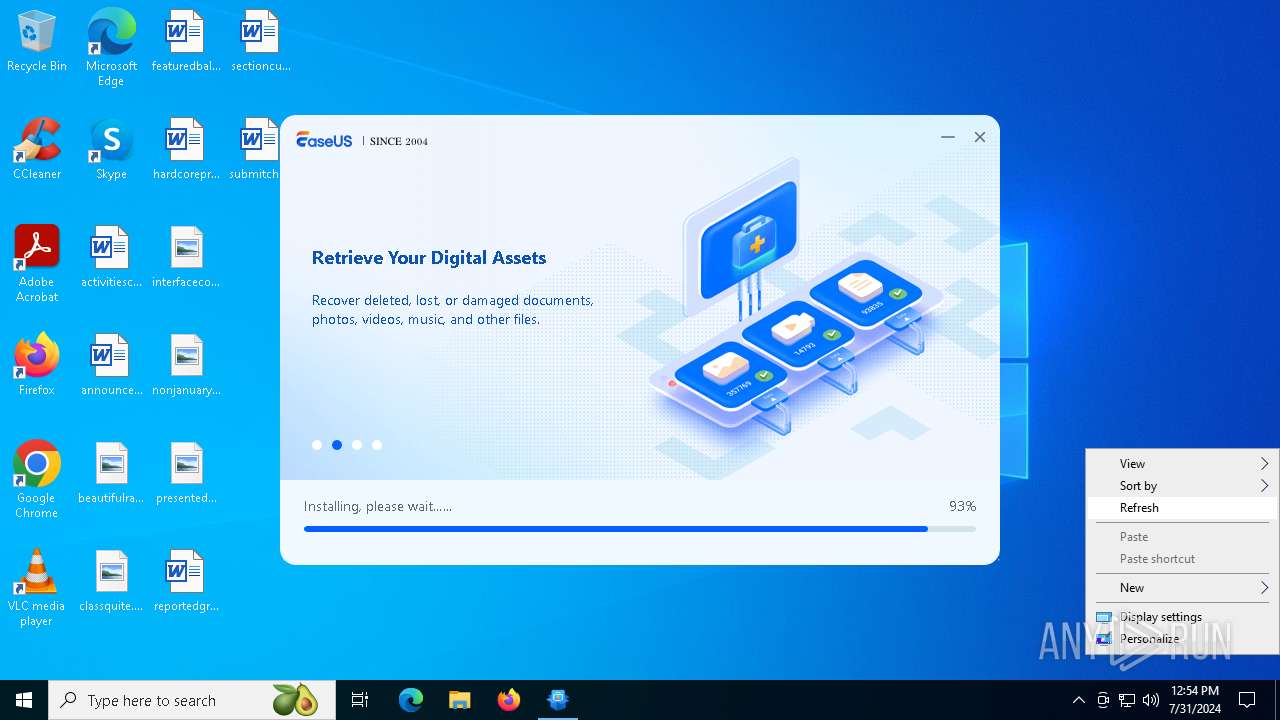The height and width of the screenshot is (720, 1280).
Task: Minimize the EaseUS installer window
Action: pyautogui.click(x=948, y=137)
